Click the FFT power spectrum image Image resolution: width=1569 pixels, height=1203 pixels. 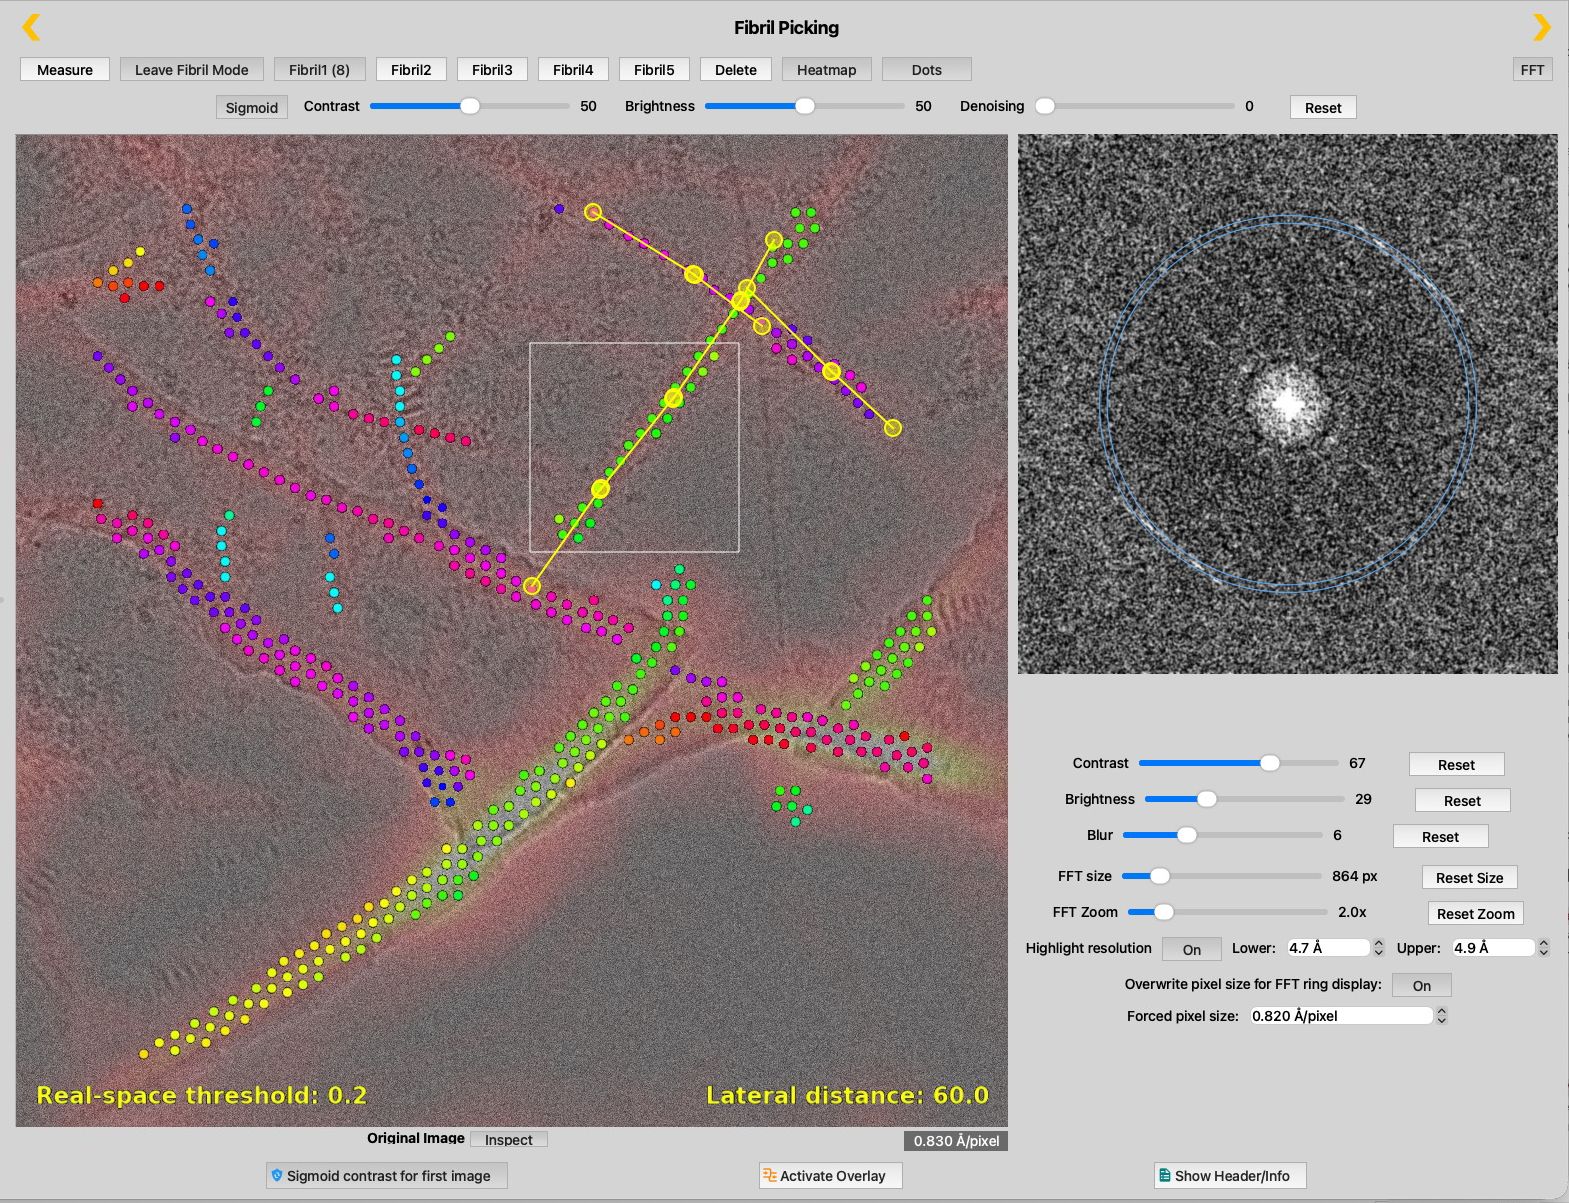point(1288,404)
